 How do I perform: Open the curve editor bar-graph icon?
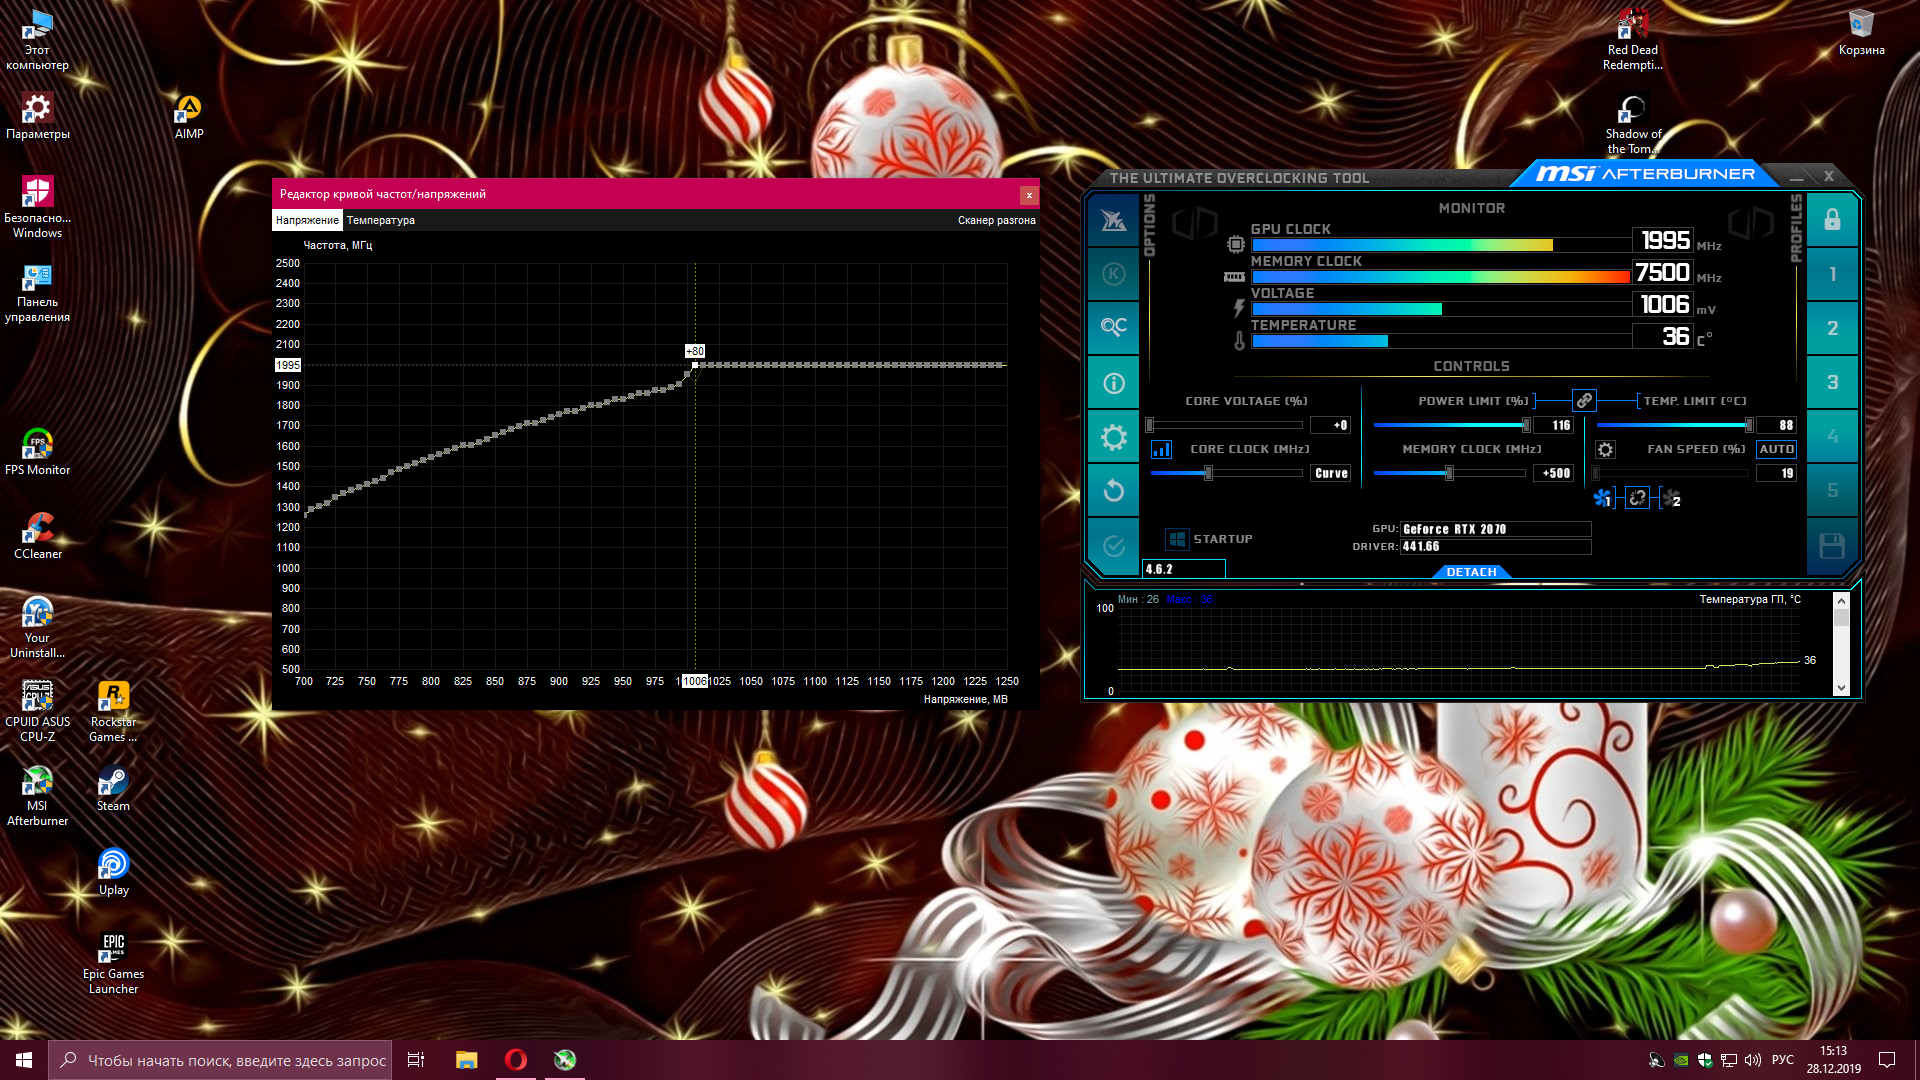click(x=1161, y=450)
